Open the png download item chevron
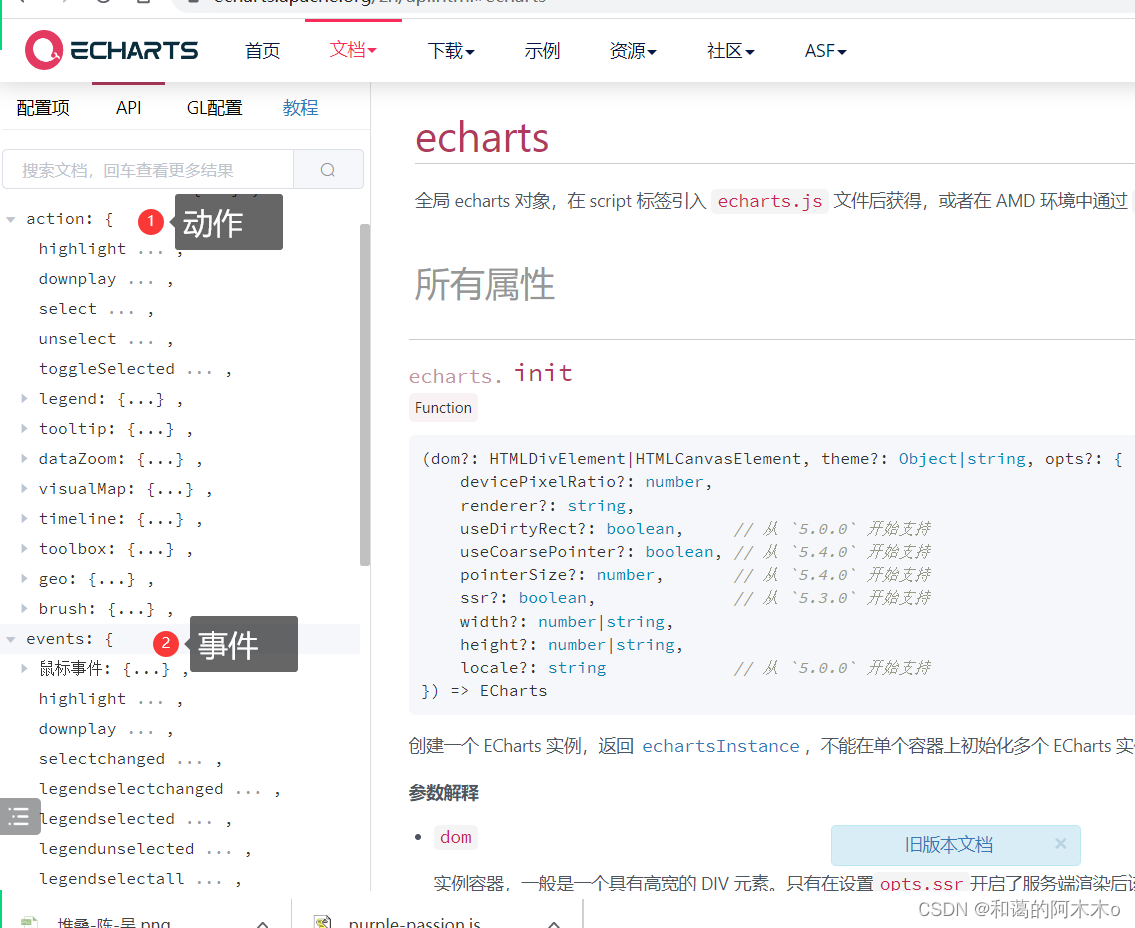The width and height of the screenshot is (1135, 928). pos(263,923)
